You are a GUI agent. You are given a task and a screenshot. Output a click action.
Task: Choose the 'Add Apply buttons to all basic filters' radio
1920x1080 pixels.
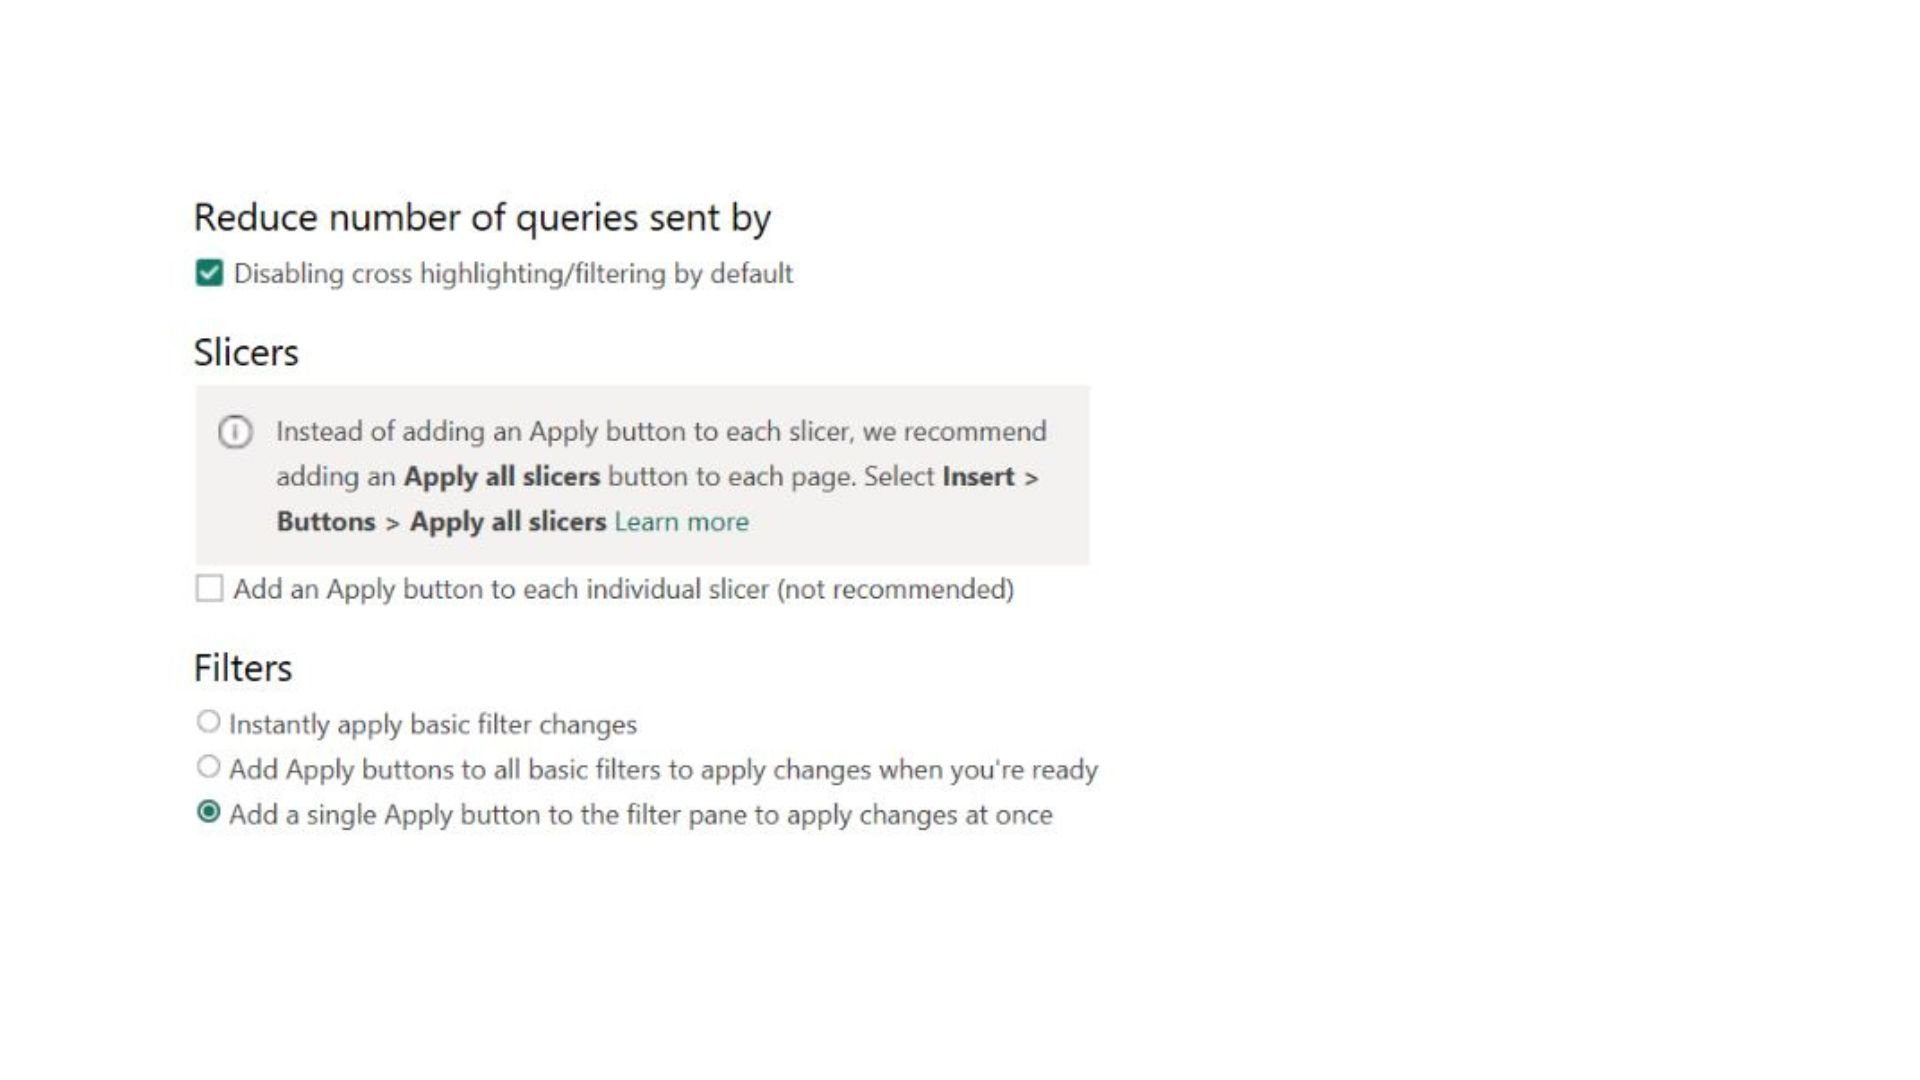(208, 767)
